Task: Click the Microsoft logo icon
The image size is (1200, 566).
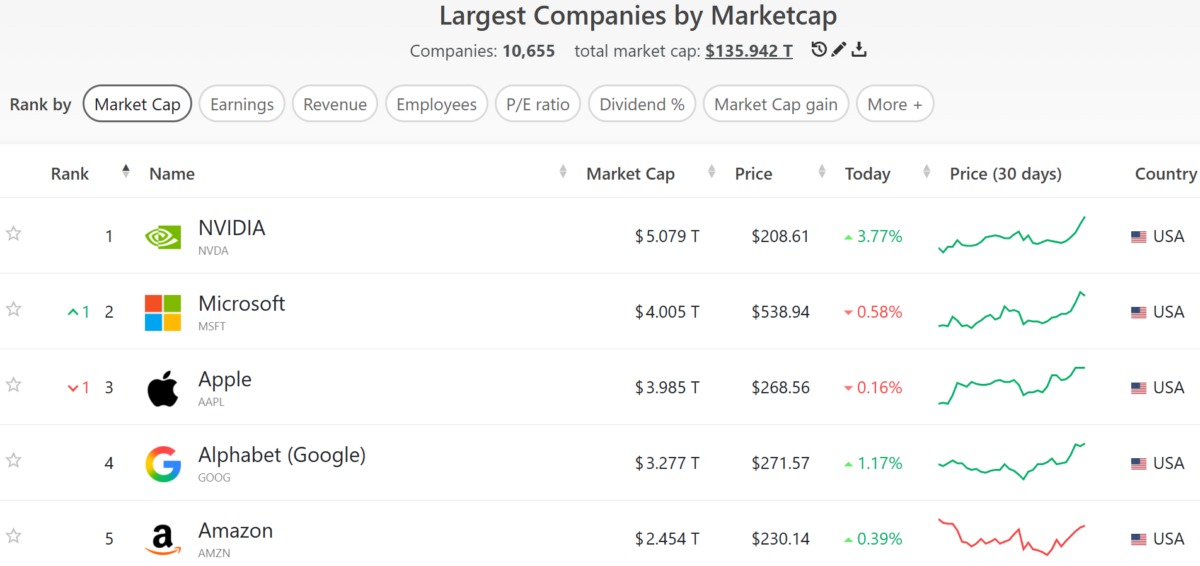Action: click(x=163, y=312)
